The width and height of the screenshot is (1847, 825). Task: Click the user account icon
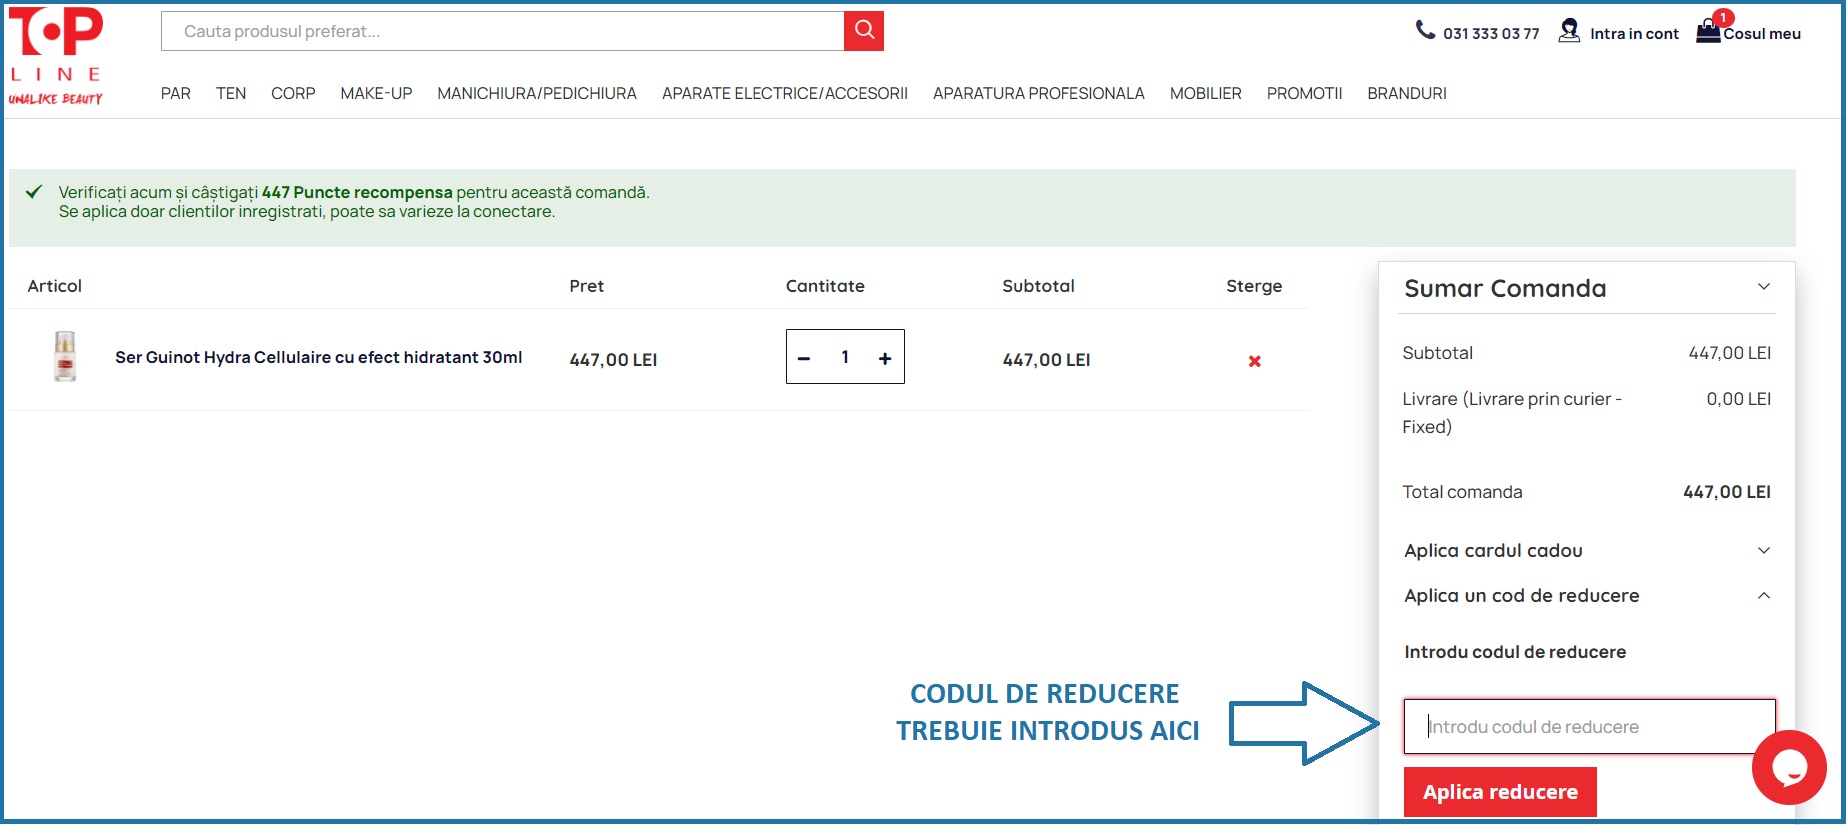point(1569,31)
